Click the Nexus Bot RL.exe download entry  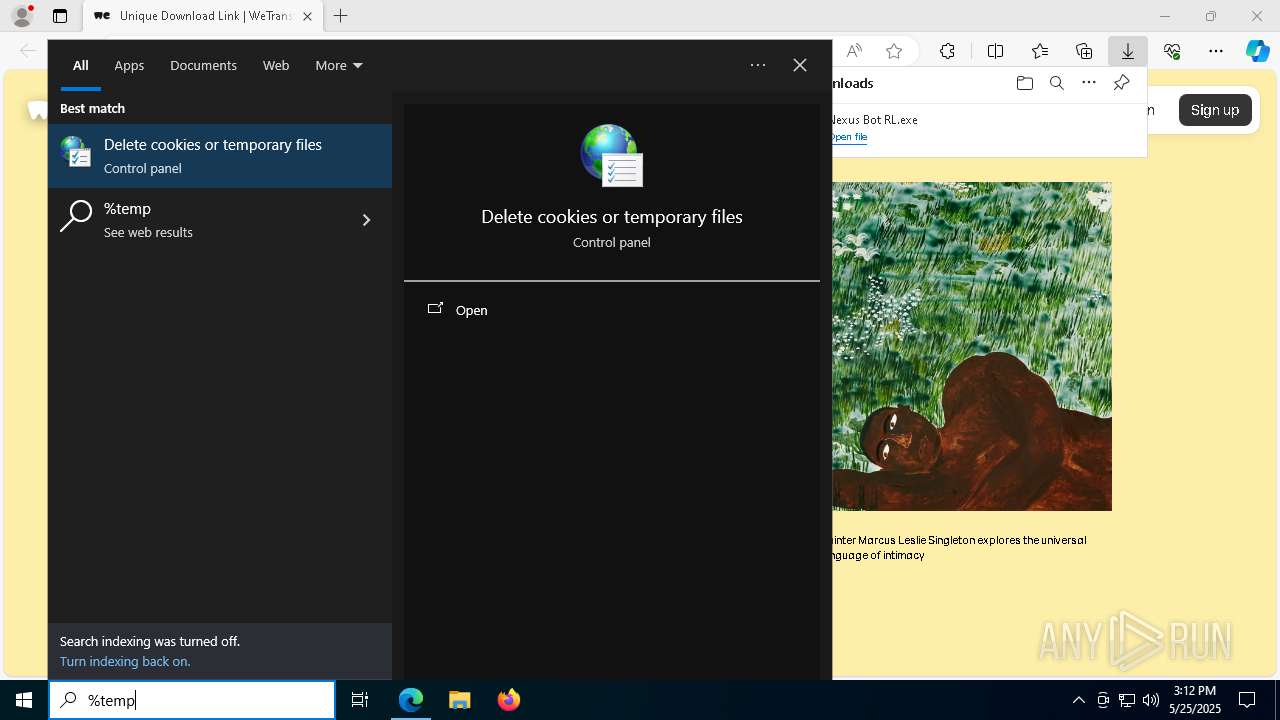(989, 128)
